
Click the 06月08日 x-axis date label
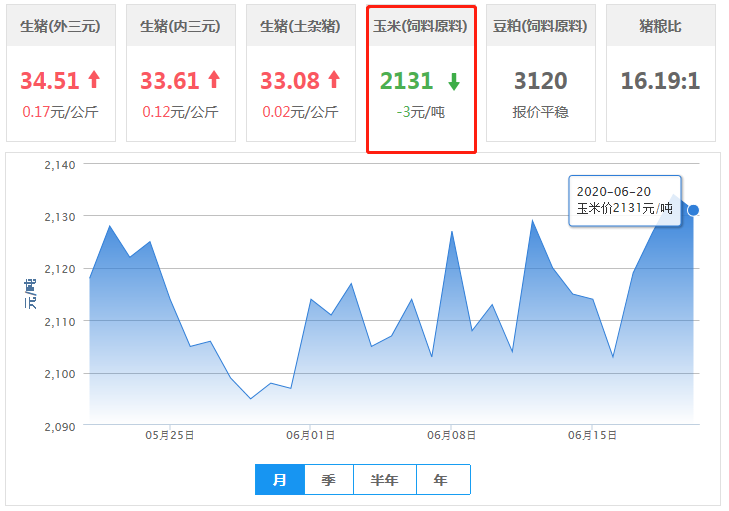point(451,435)
